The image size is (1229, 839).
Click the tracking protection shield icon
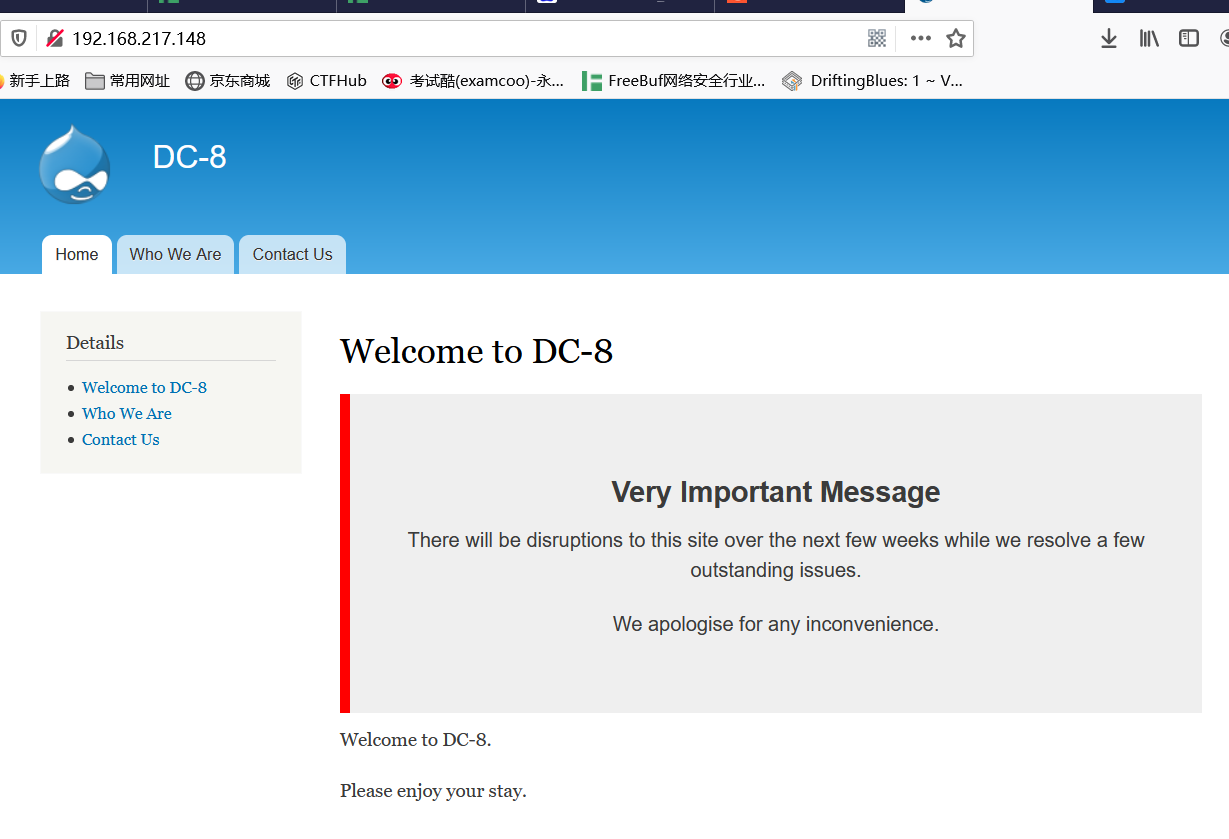(x=19, y=39)
